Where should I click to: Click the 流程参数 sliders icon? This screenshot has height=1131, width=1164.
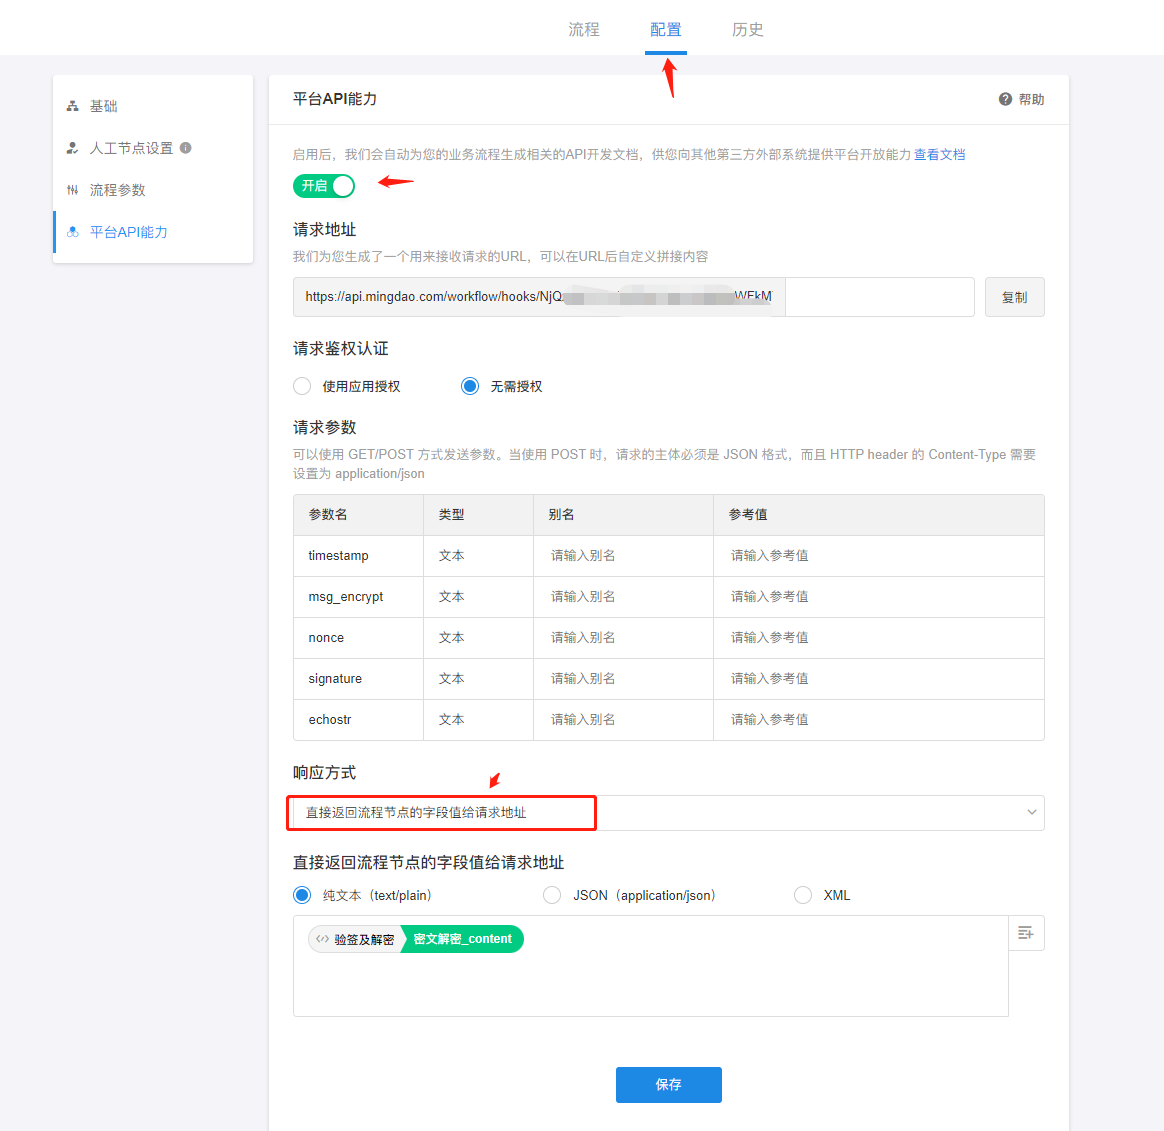coord(72,190)
